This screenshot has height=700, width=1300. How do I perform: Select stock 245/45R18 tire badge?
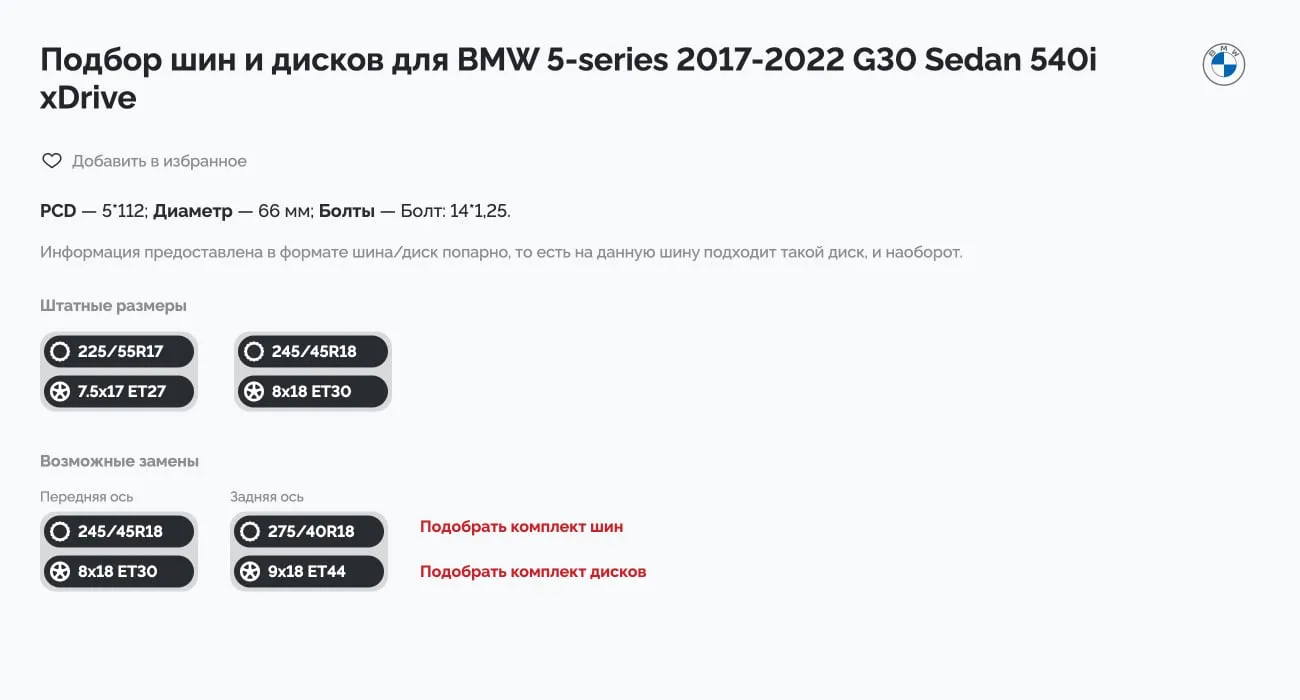pos(313,351)
